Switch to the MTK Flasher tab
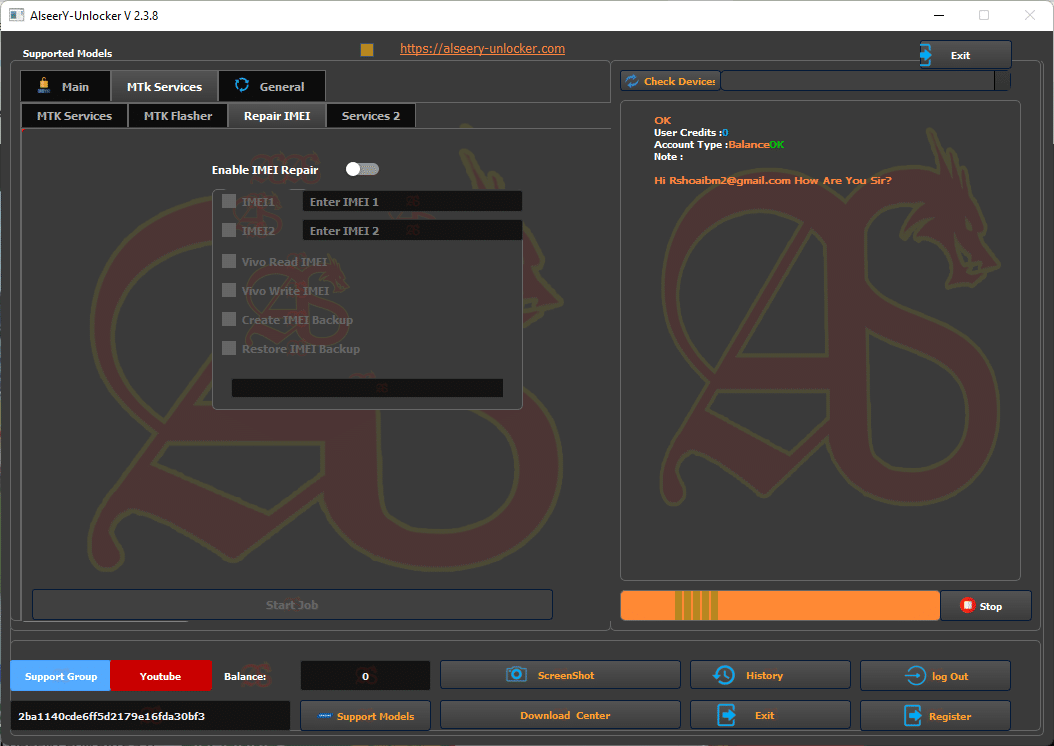 coord(177,116)
